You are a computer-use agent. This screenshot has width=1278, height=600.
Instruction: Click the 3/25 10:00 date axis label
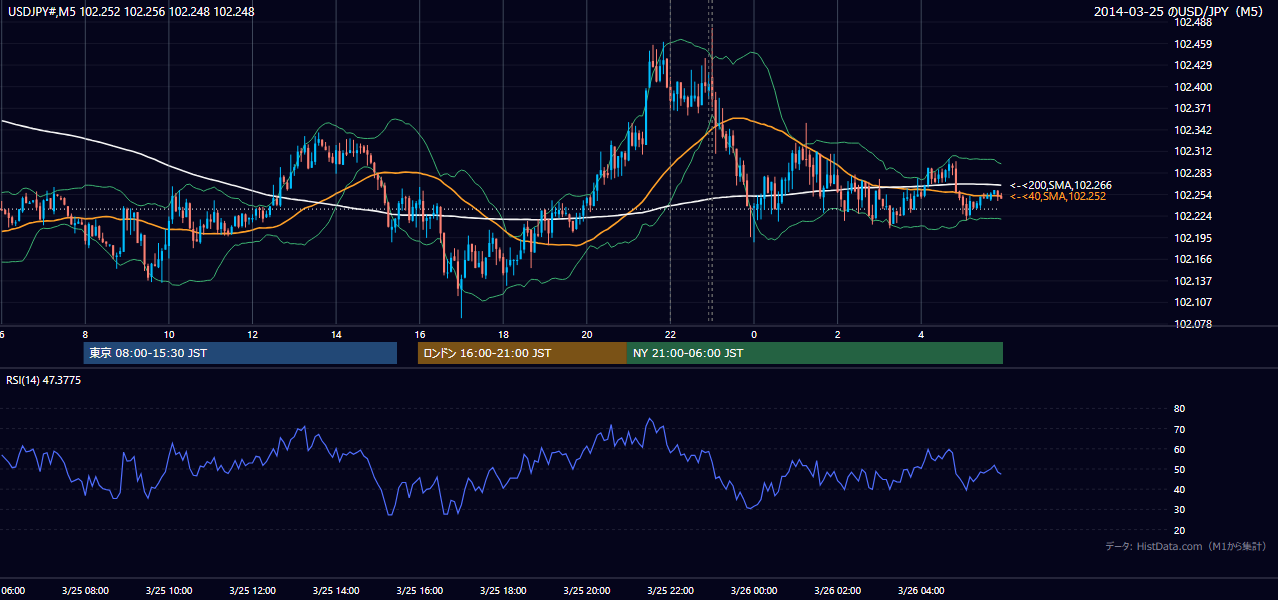coord(169,591)
